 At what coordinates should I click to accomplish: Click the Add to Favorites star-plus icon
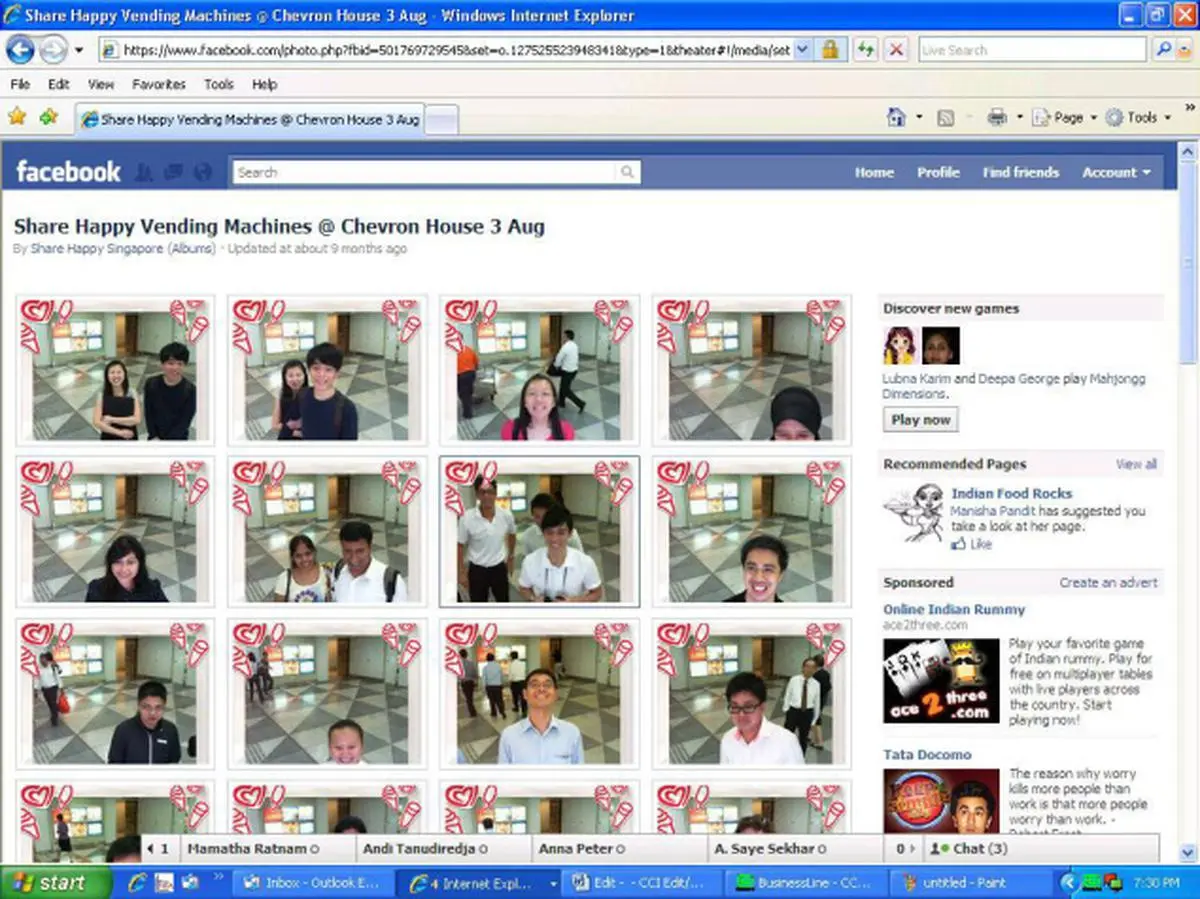(48, 117)
